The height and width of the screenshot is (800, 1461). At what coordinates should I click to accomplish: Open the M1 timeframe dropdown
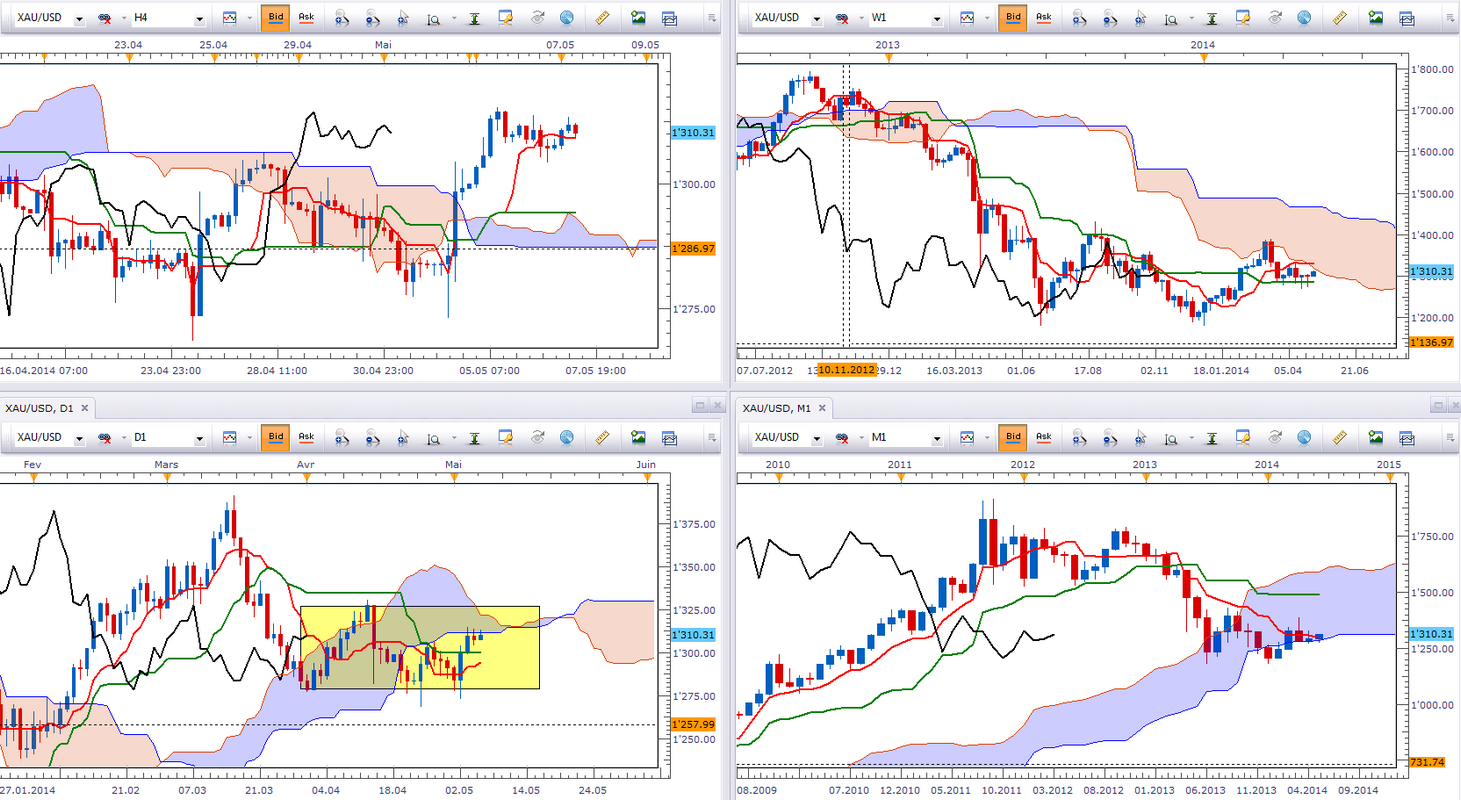[x=939, y=437]
